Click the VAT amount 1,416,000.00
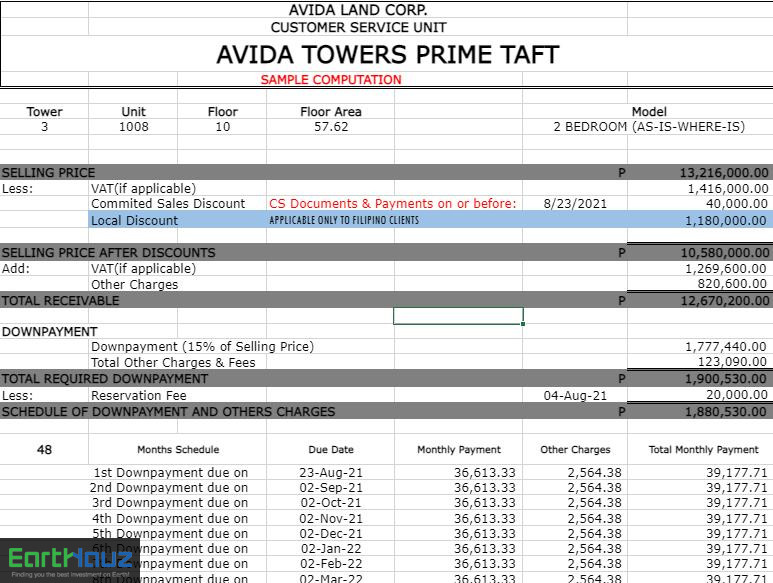Screen dimensions: 773x583 pyautogui.click(x=728, y=188)
